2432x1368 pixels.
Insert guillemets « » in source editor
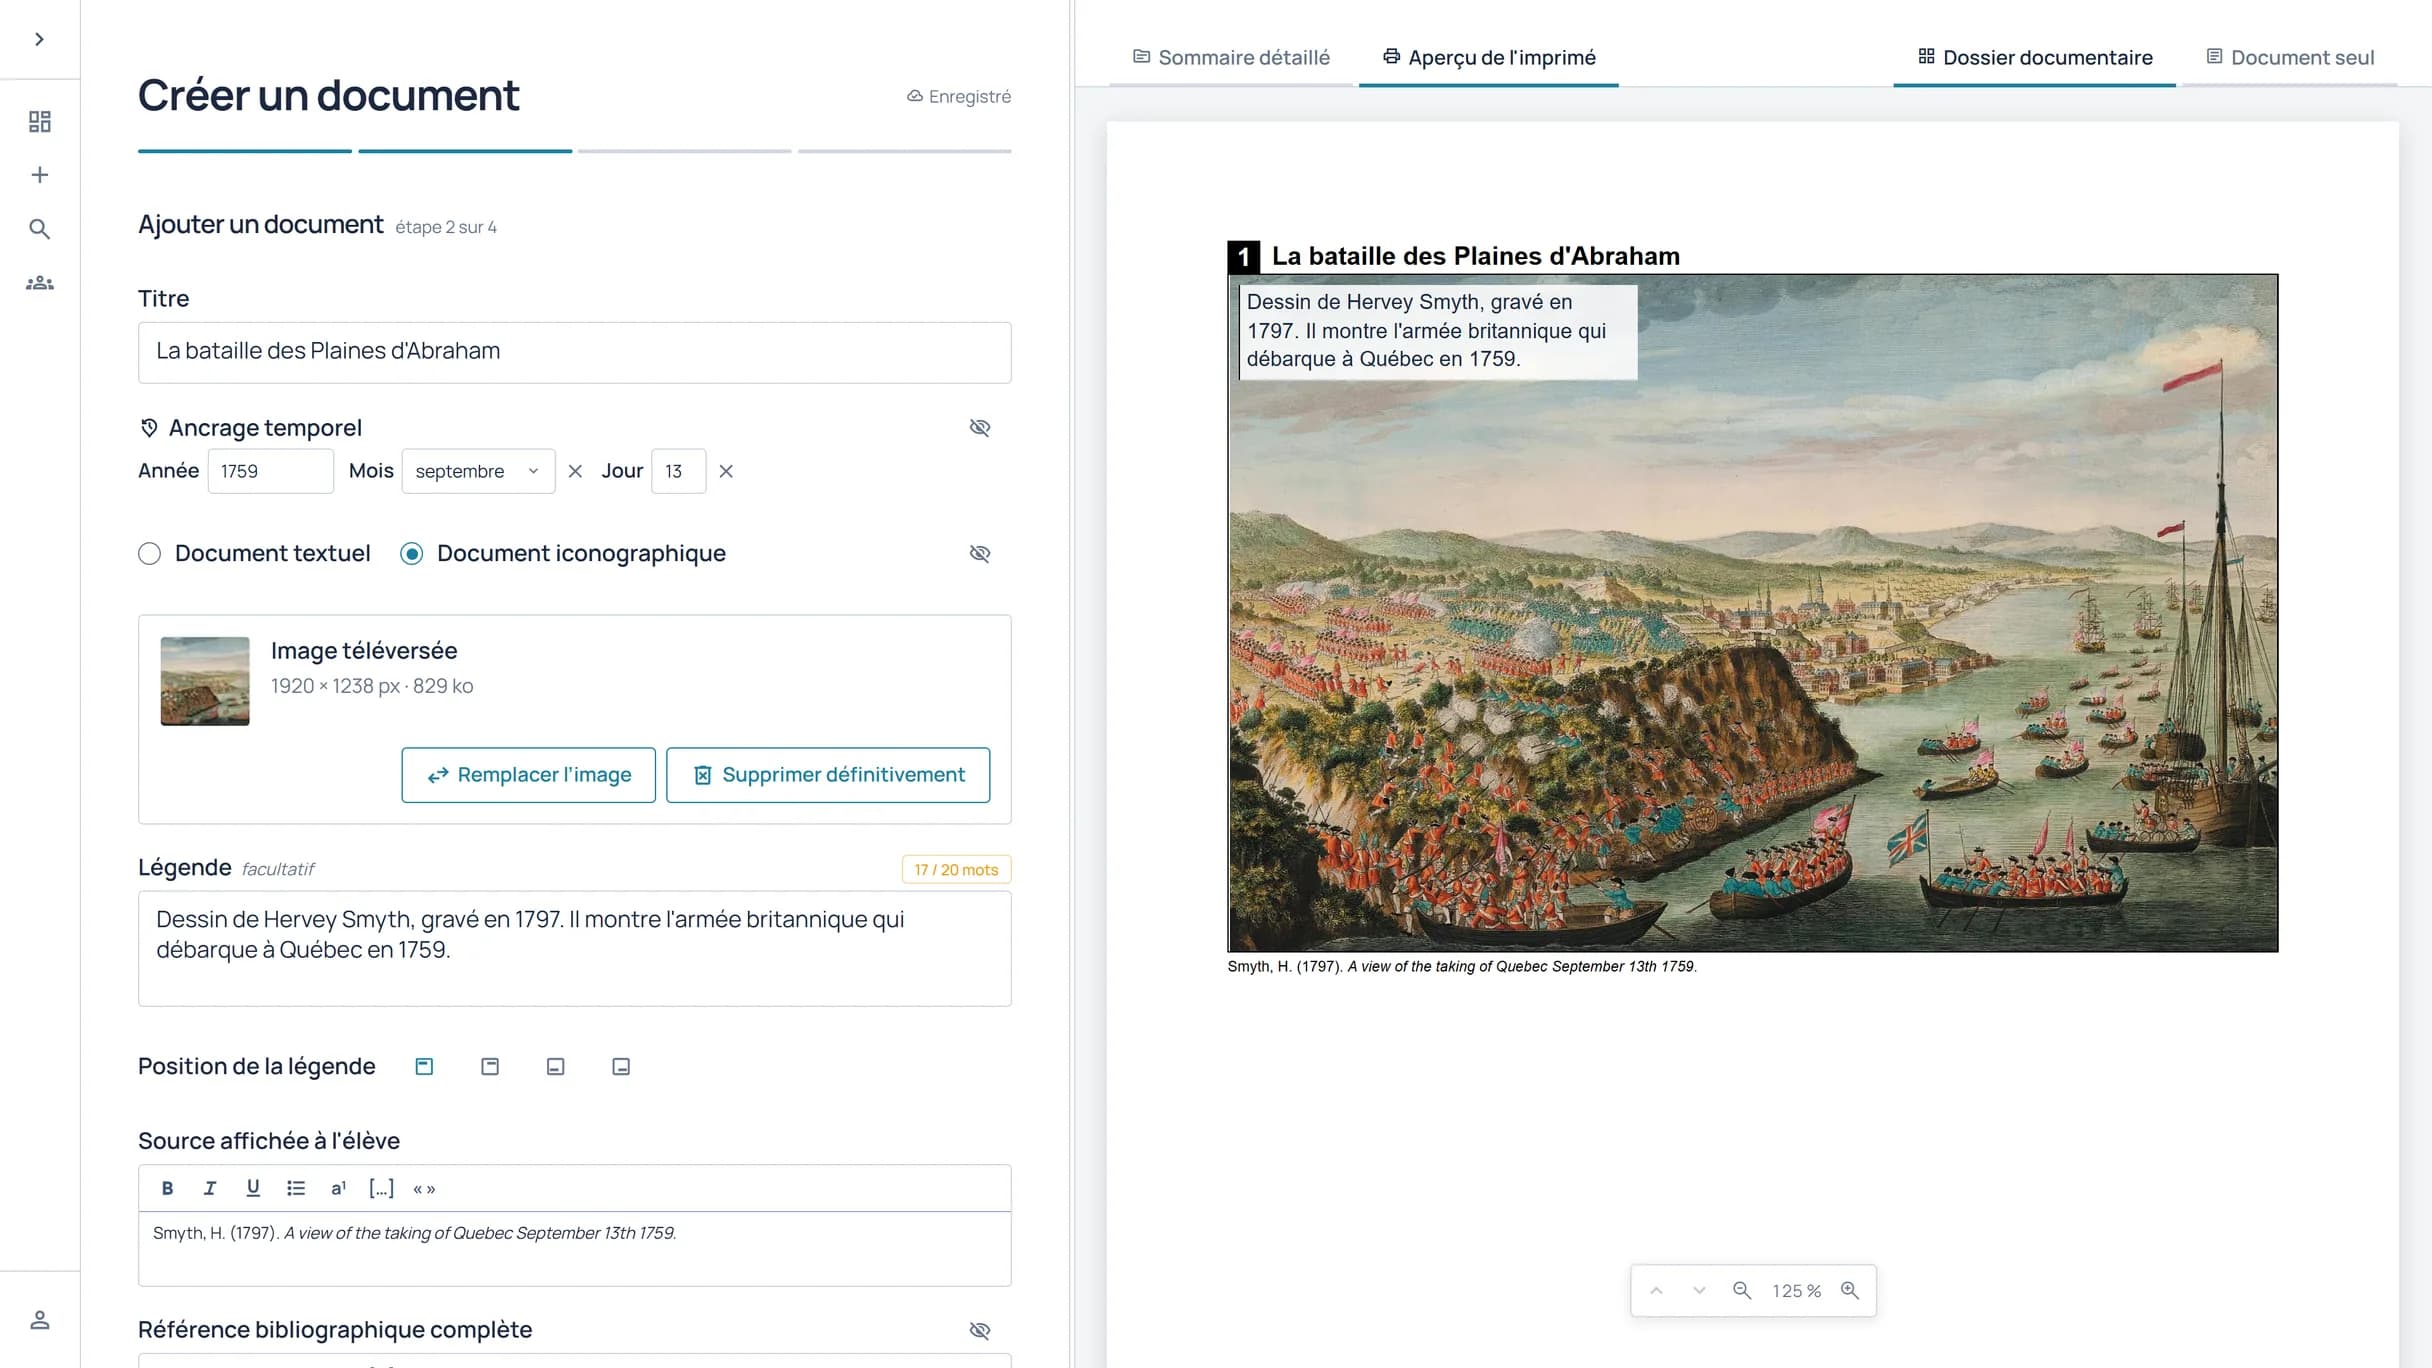click(x=424, y=1189)
